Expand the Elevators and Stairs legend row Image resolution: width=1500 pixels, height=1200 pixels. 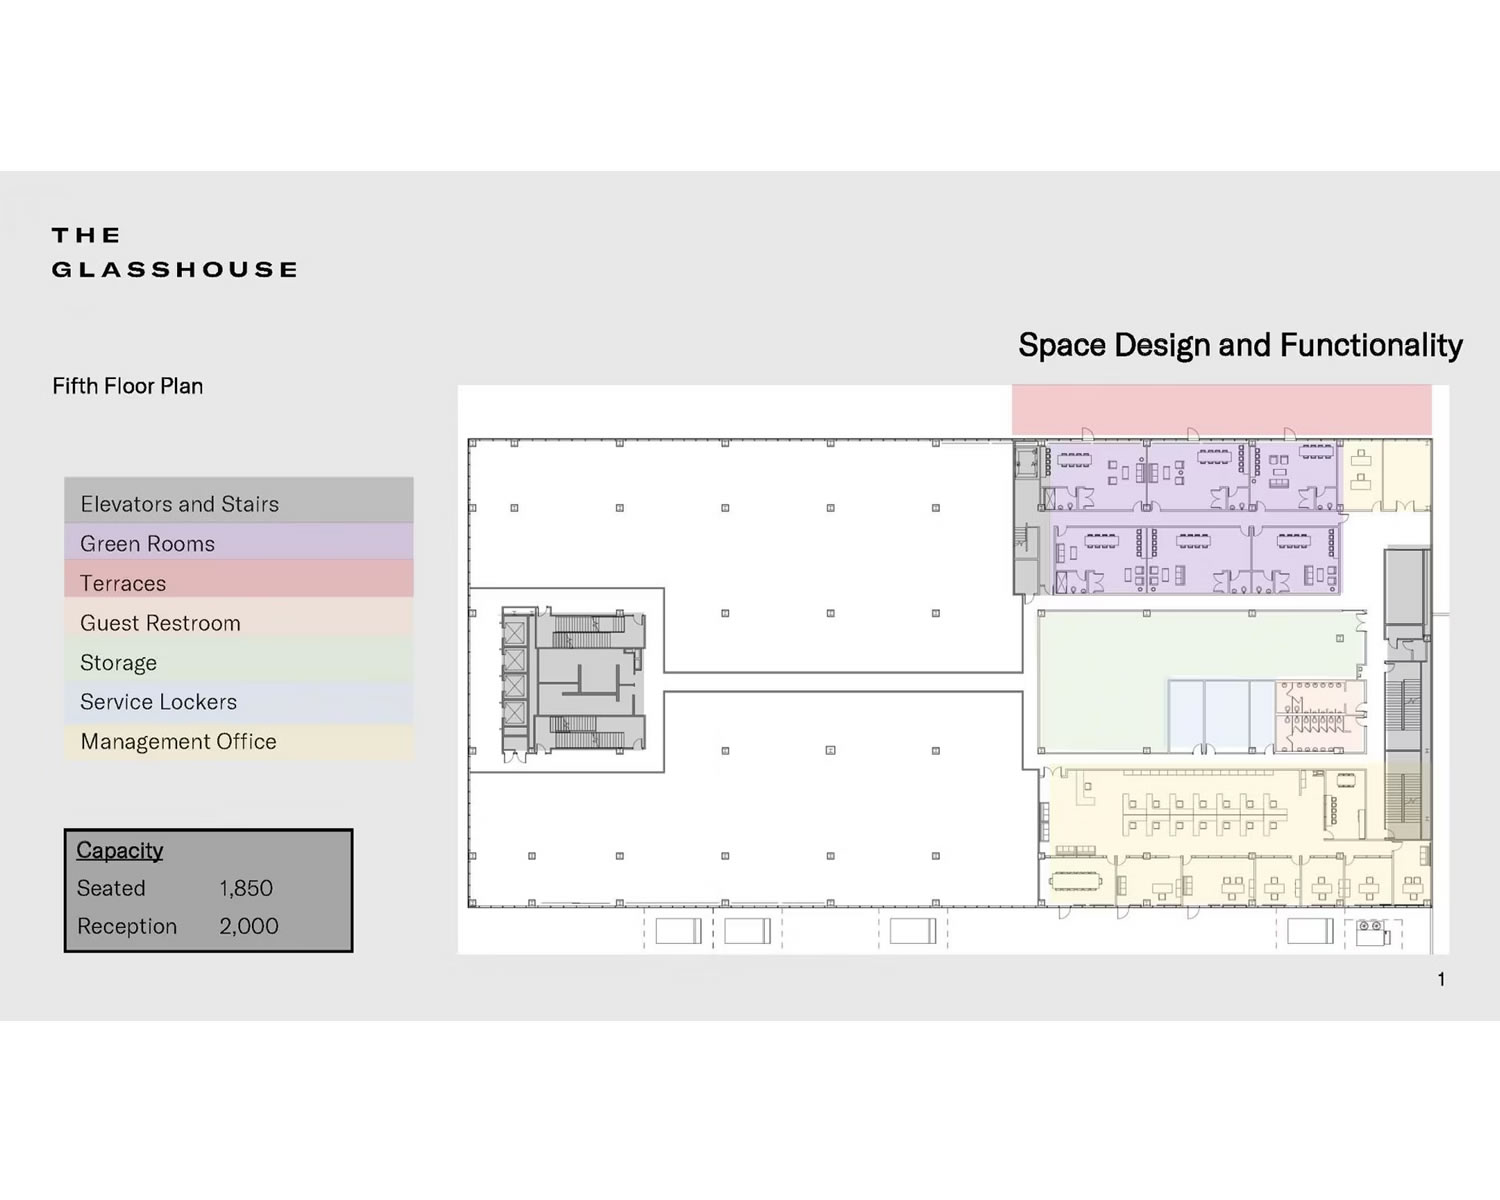click(x=180, y=503)
